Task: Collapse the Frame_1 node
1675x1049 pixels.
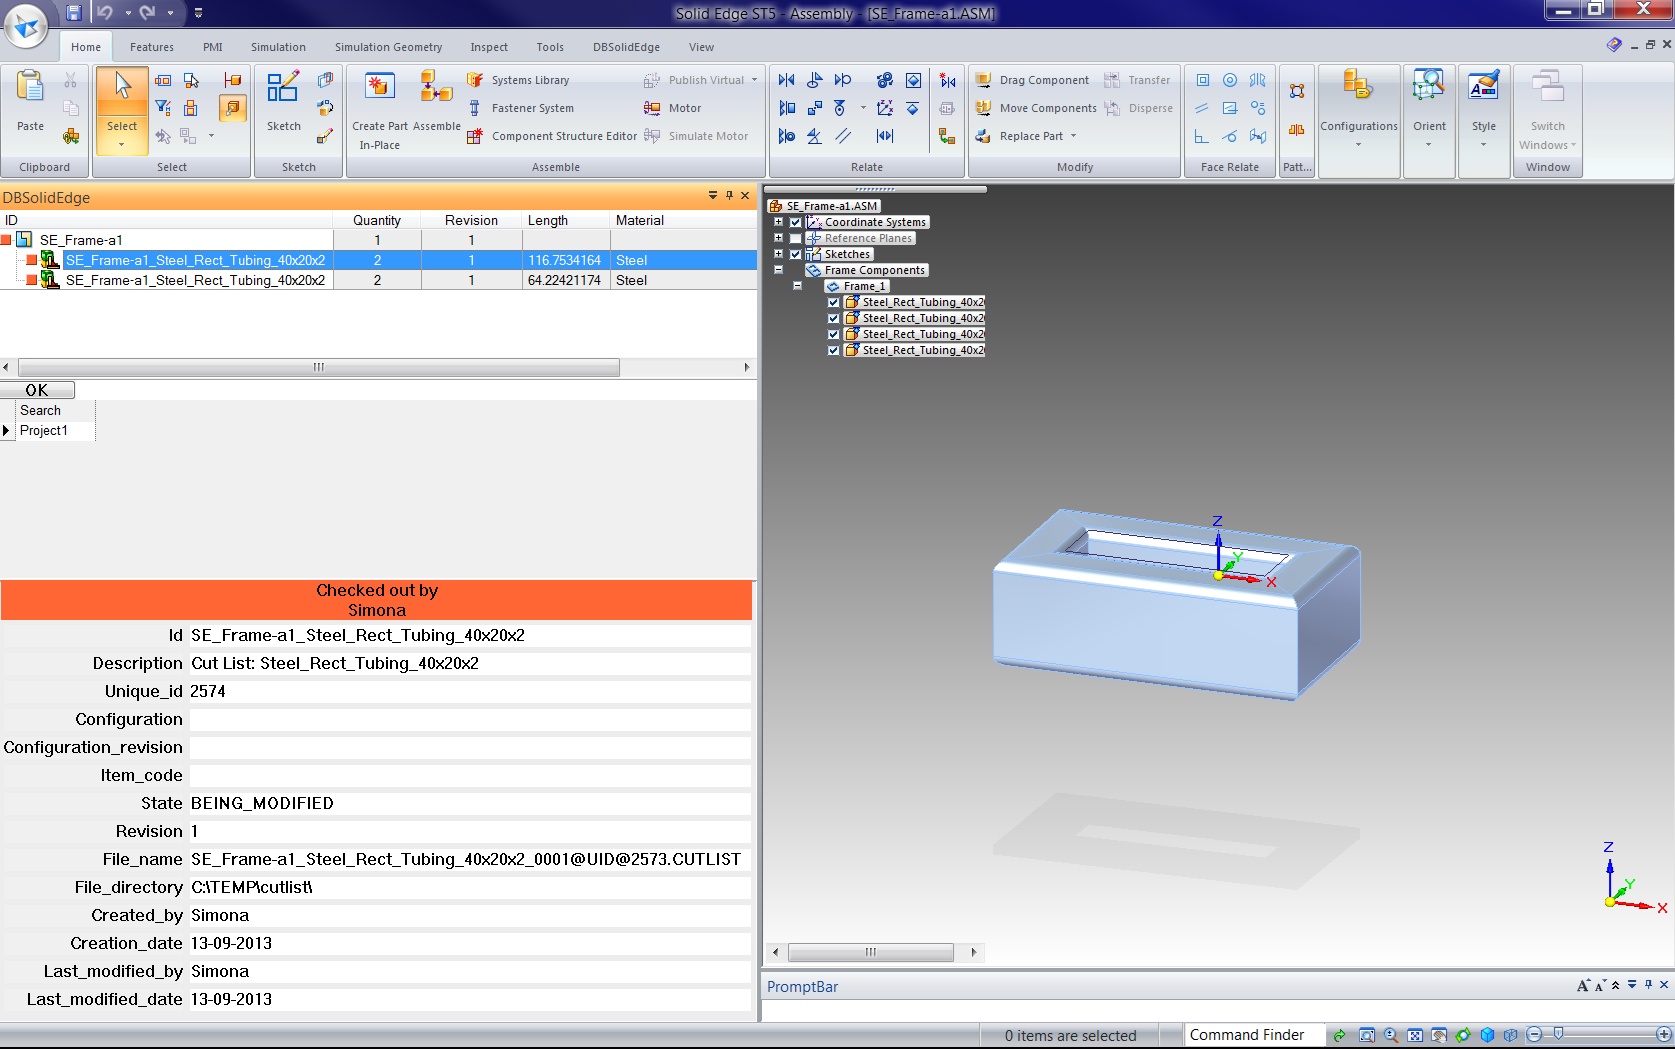Action: click(797, 286)
